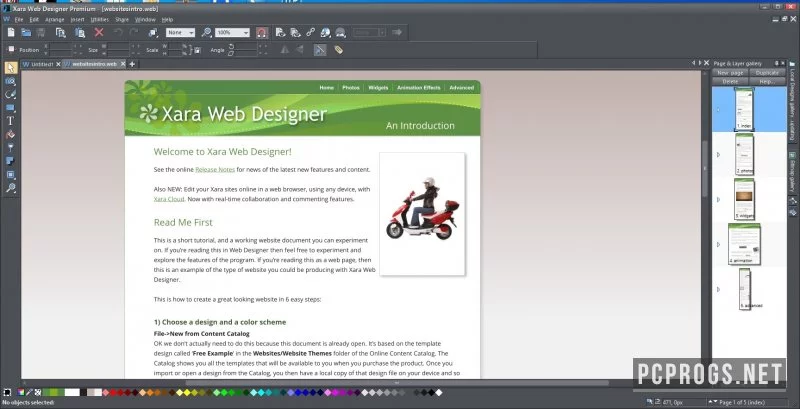Click the New page button
The image size is (800, 409).
[x=730, y=73]
